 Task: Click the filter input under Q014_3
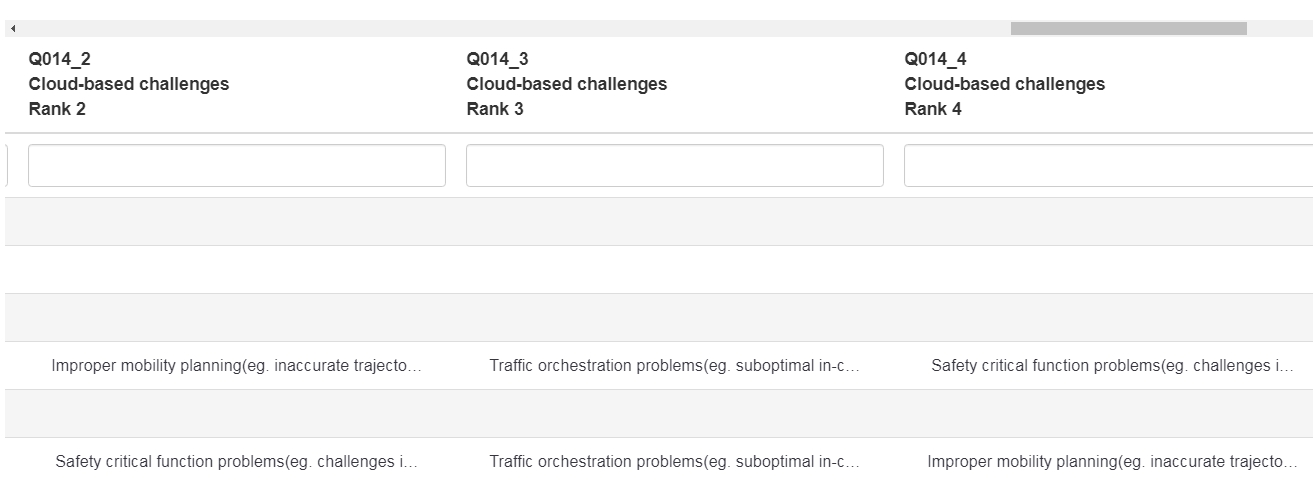pyautogui.click(x=675, y=166)
